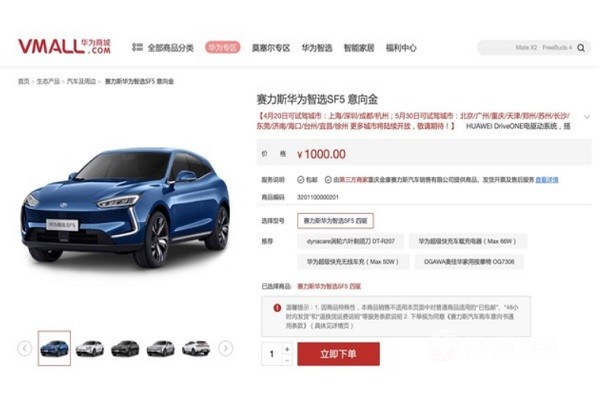
Task: Select the 赛力斯华为智选SF5 四驱 model option
Action: pos(335,221)
